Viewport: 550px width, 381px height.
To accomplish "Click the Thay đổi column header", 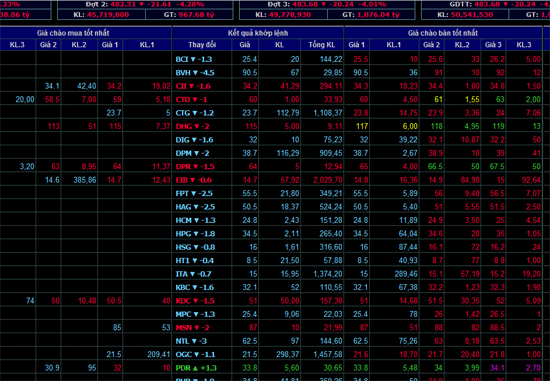I will pos(202,45).
